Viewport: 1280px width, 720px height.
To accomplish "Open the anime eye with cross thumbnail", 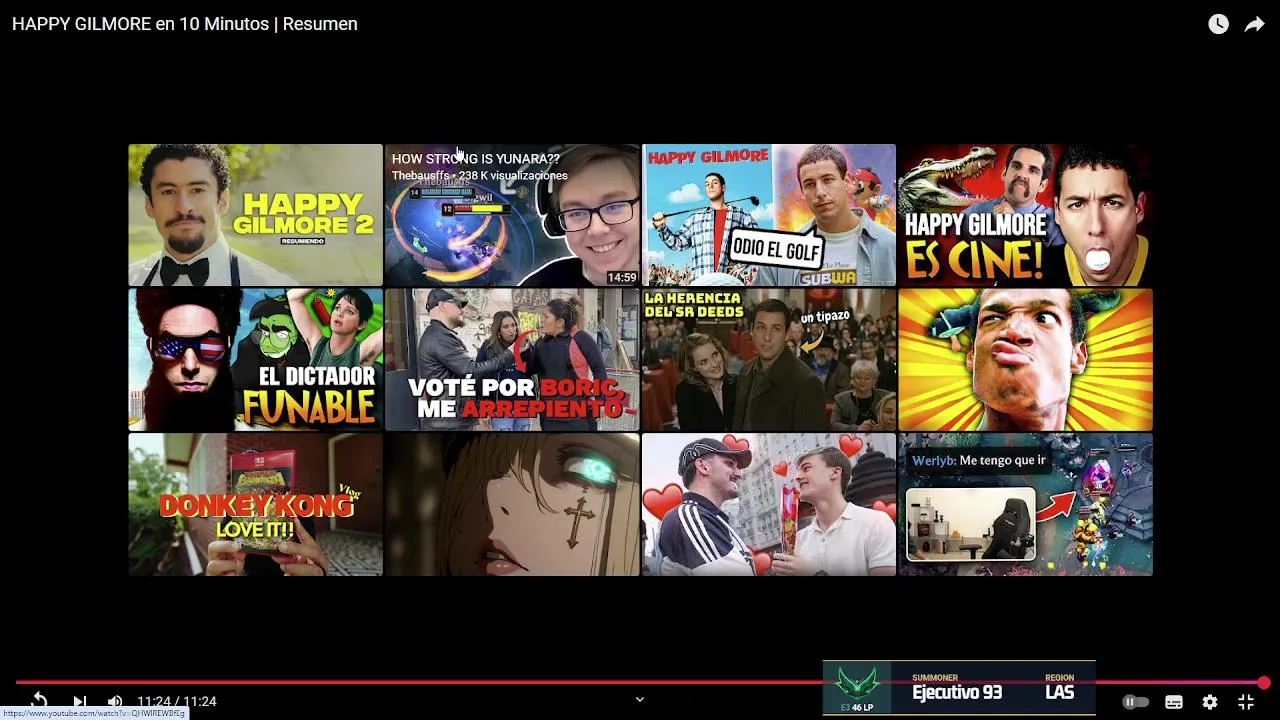I will (x=512, y=504).
